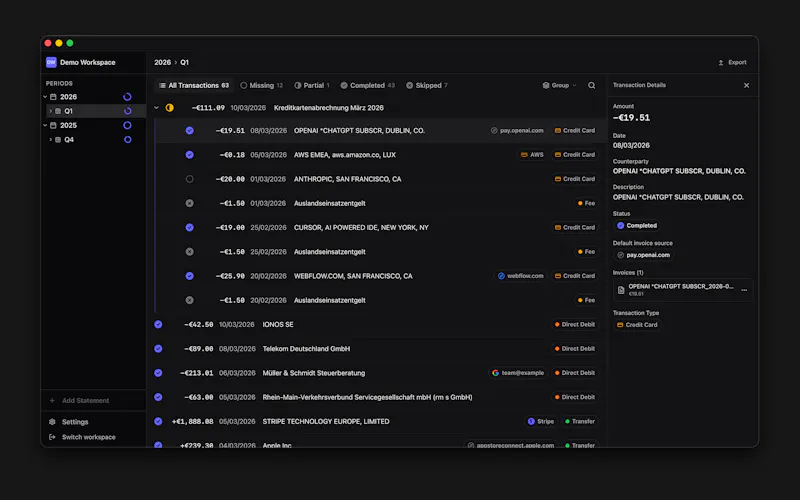The height and width of the screenshot is (500, 800).
Task: Click status check on Telekom Deutschland row
Action: pos(158,348)
